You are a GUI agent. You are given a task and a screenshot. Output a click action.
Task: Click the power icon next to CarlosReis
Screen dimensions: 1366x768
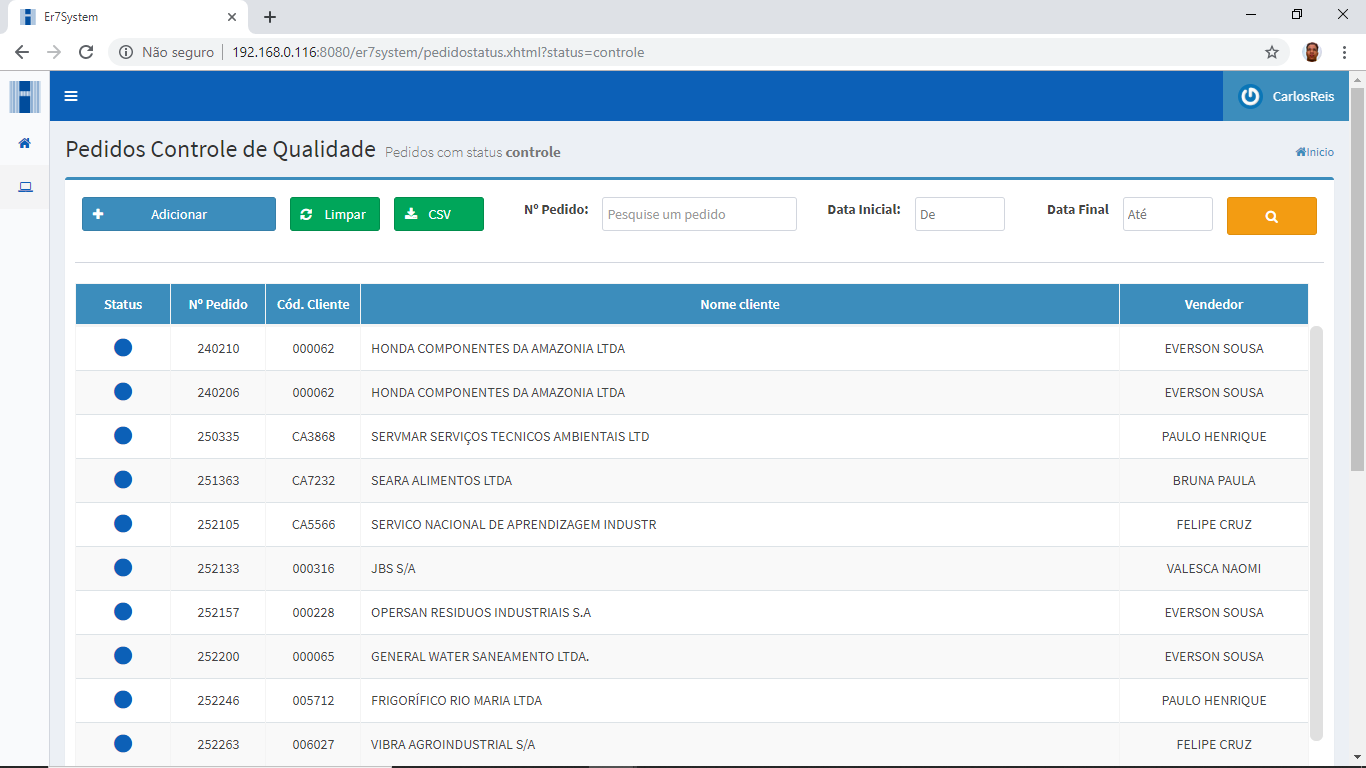pyautogui.click(x=1250, y=96)
